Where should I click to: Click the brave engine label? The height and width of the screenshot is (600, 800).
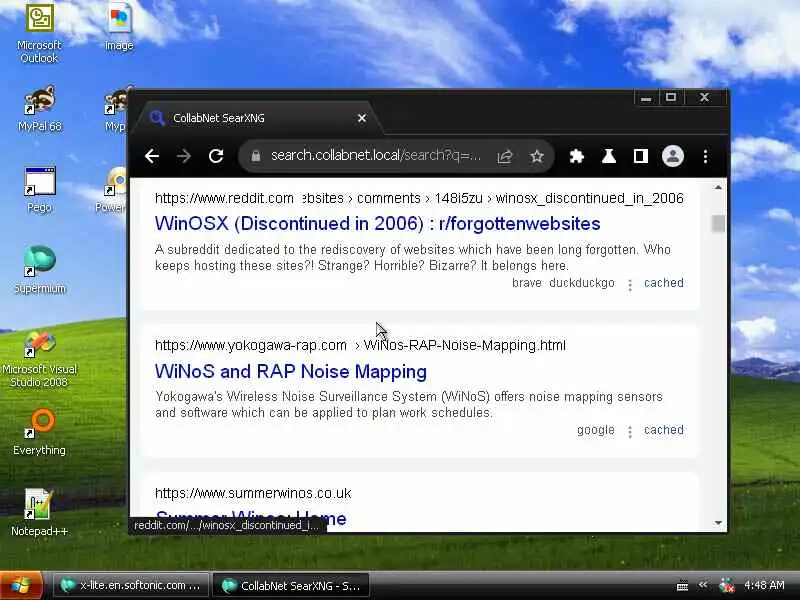pyautogui.click(x=527, y=283)
